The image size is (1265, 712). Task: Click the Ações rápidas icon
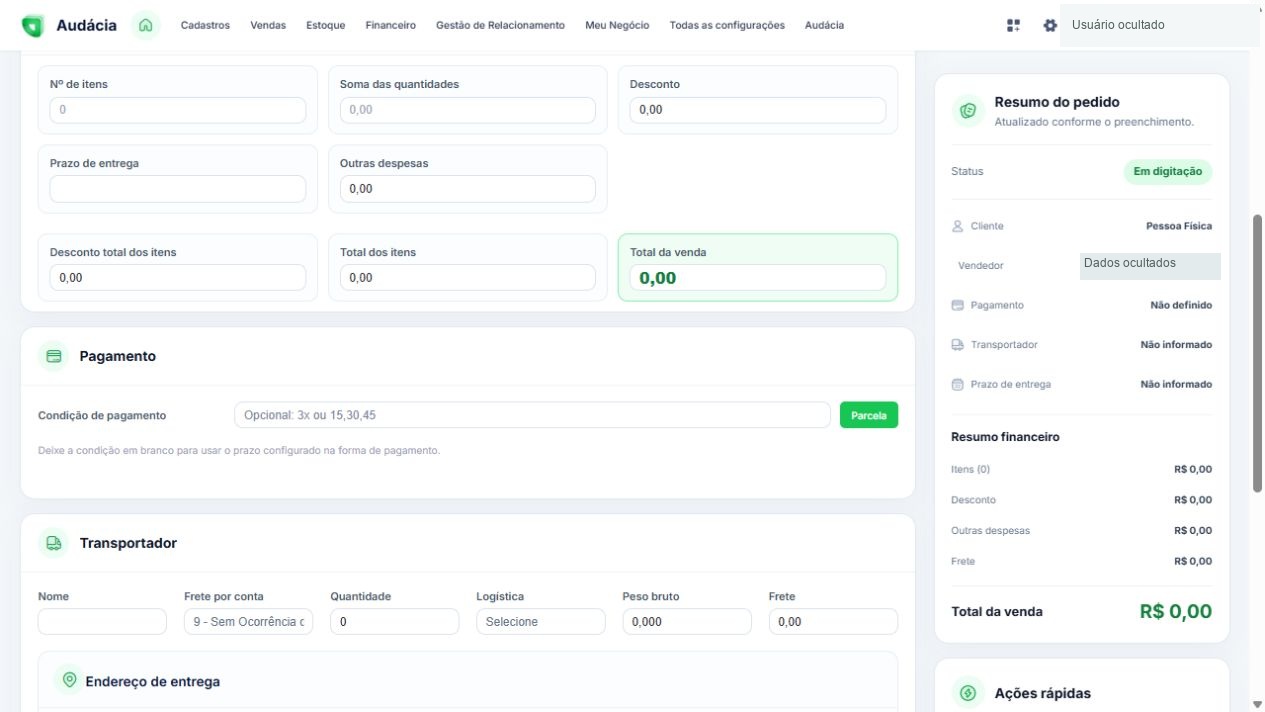coord(967,692)
